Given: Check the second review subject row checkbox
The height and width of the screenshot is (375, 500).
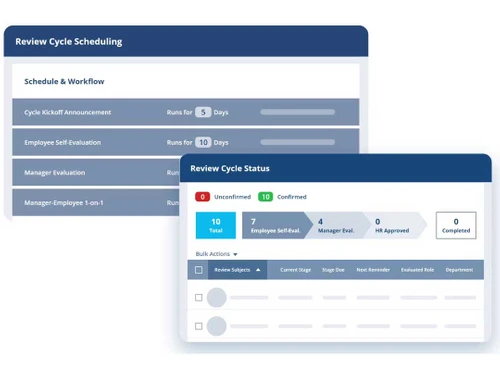Looking at the screenshot, I should [x=199, y=326].
